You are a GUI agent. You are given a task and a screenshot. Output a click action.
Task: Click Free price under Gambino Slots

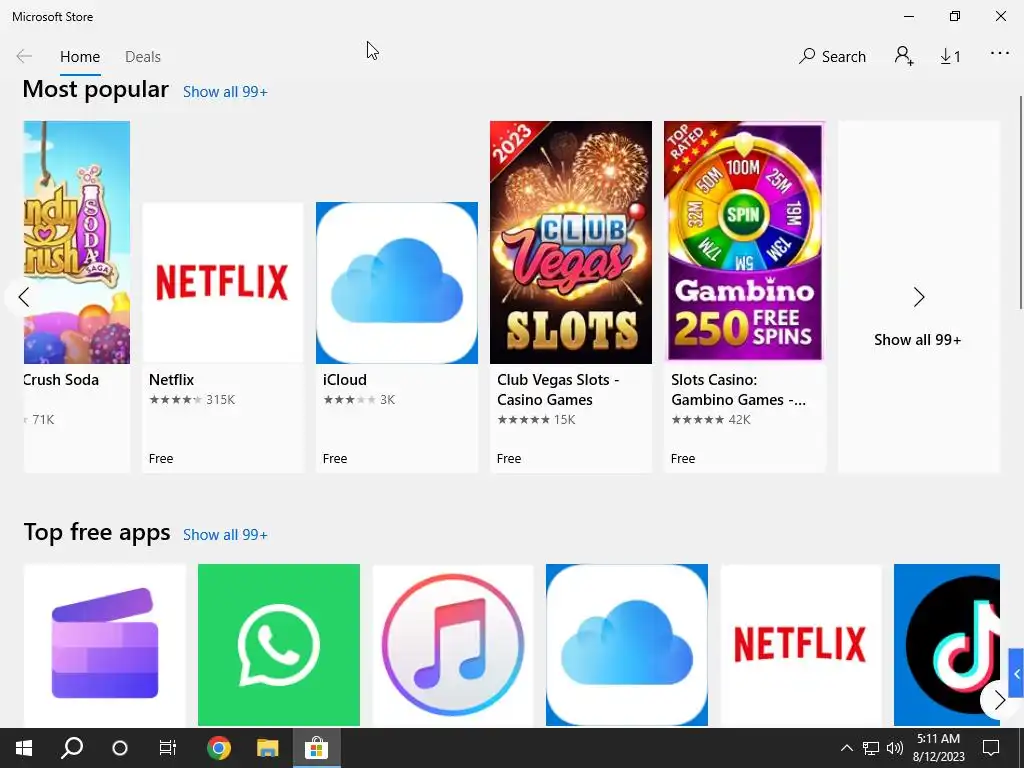(682, 458)
